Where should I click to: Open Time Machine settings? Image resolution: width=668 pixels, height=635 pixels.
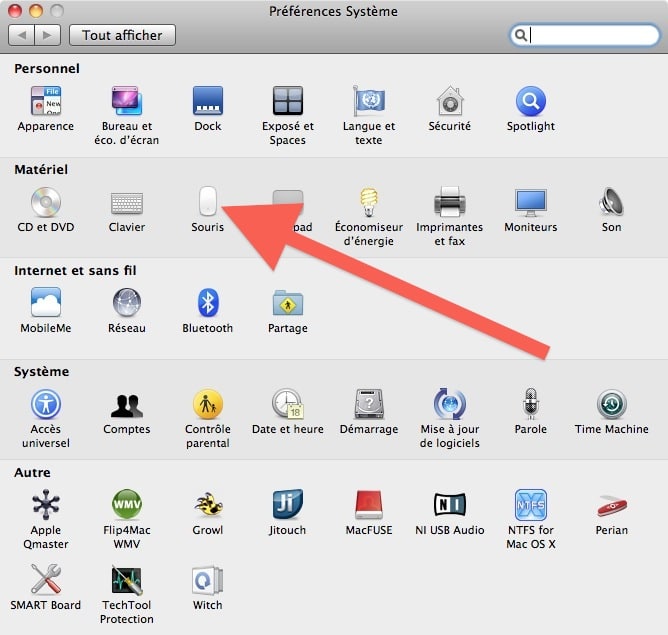click(611, 404)
